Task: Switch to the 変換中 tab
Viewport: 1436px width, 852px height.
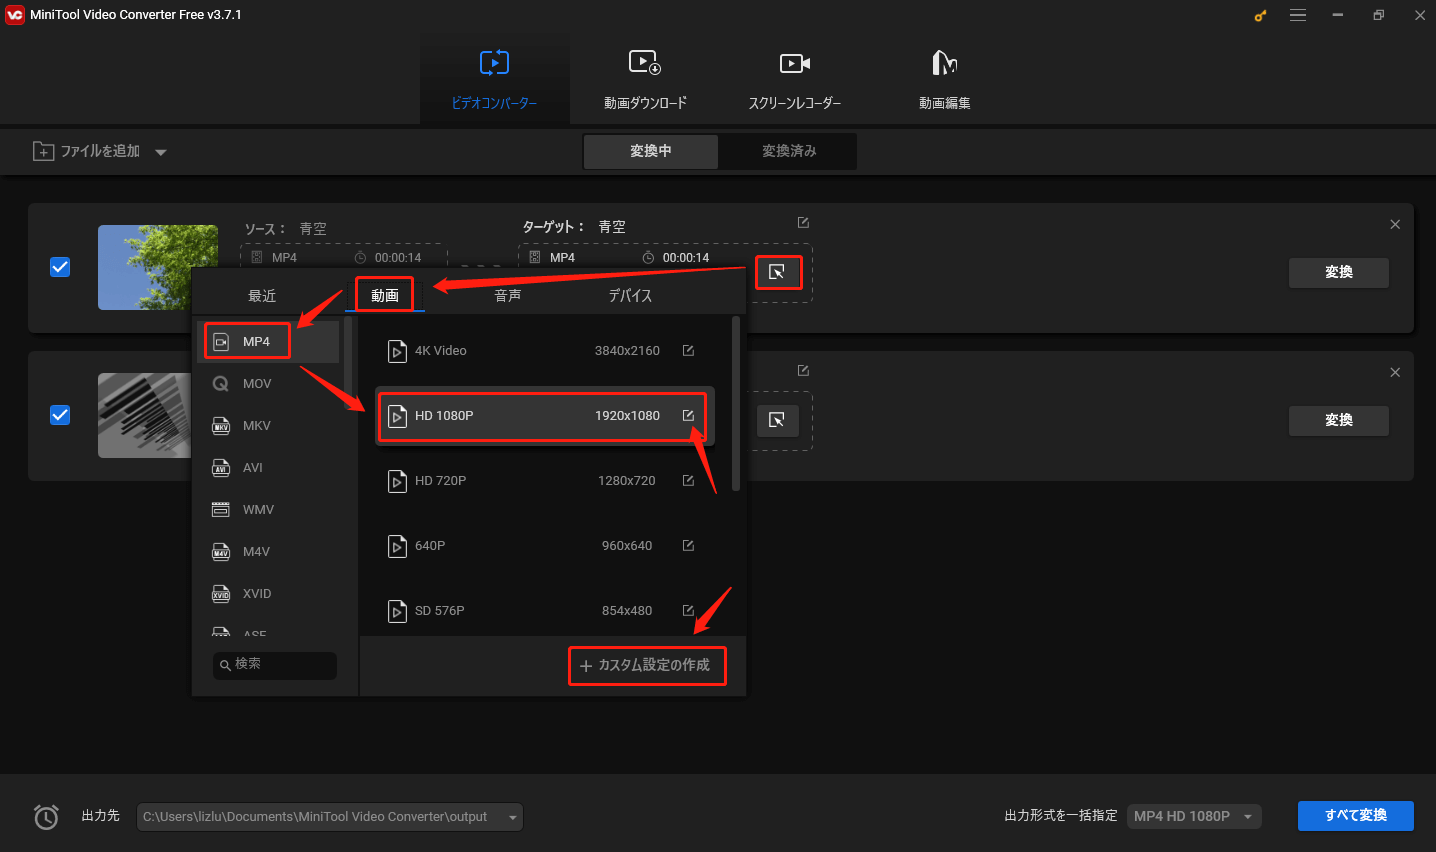Action: coord(650,151)
